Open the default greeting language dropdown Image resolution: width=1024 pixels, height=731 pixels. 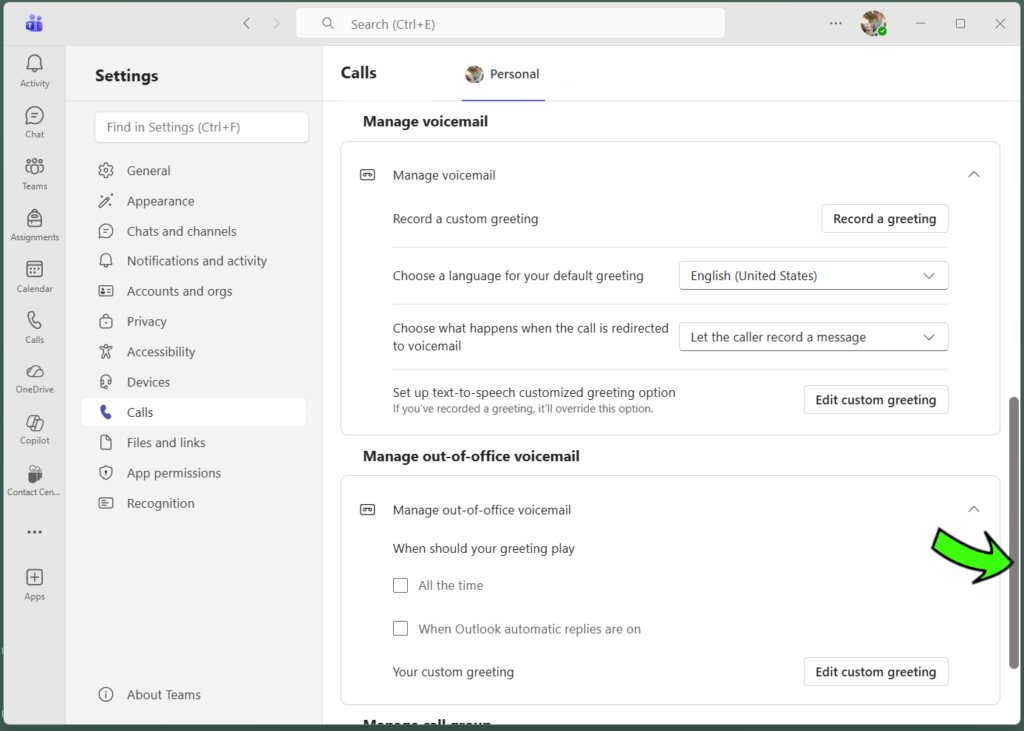click(x=813, y=275)
